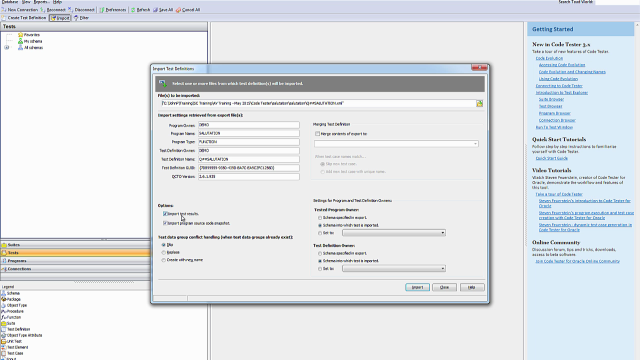Screen dimensions: 640x360
Task: Select Tested Program Owner Set to radio
Action: click(x=320, y=233)
